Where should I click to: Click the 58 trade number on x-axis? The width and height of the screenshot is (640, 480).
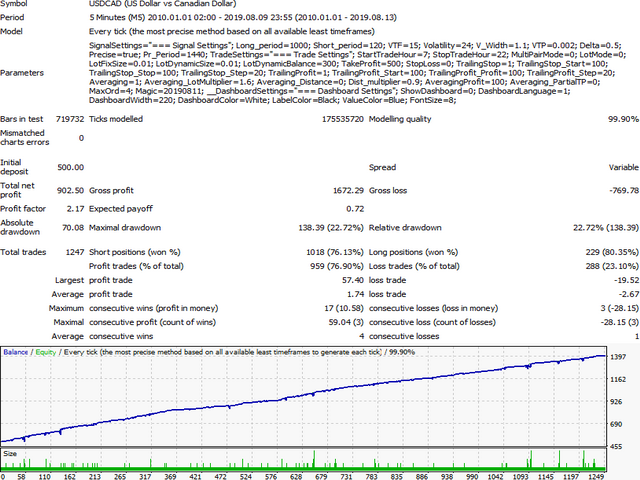click(x=21, y=476)
